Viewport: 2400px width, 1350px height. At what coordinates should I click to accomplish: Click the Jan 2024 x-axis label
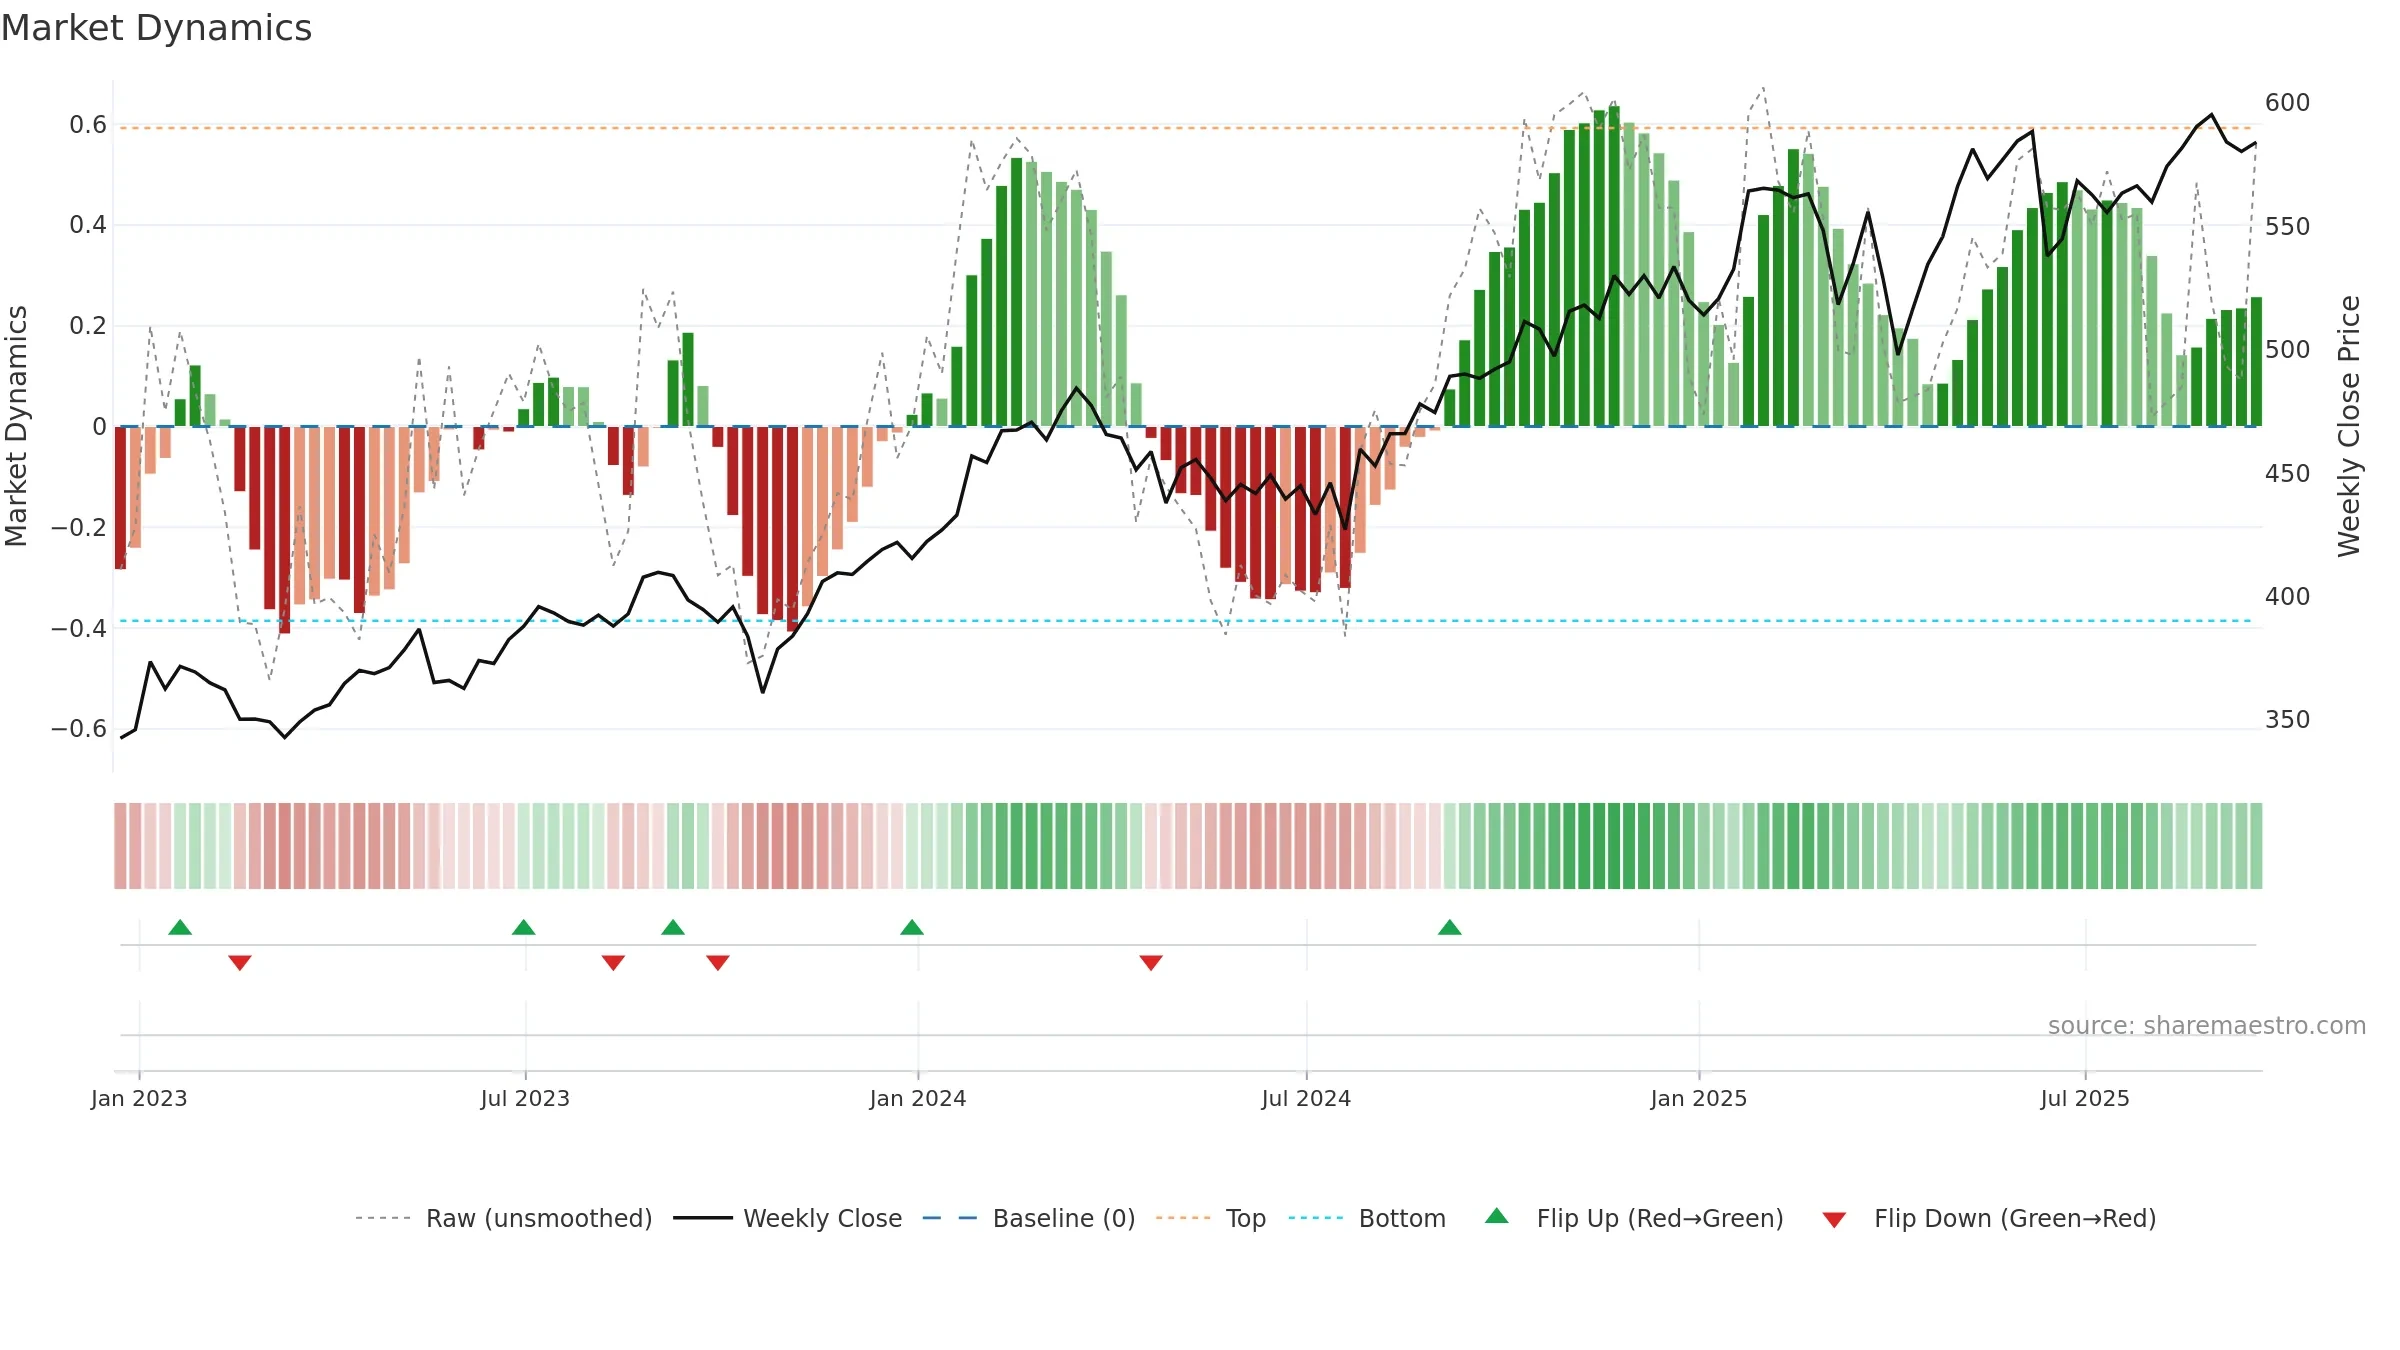pyautogui.click(x=918, y=1098)
